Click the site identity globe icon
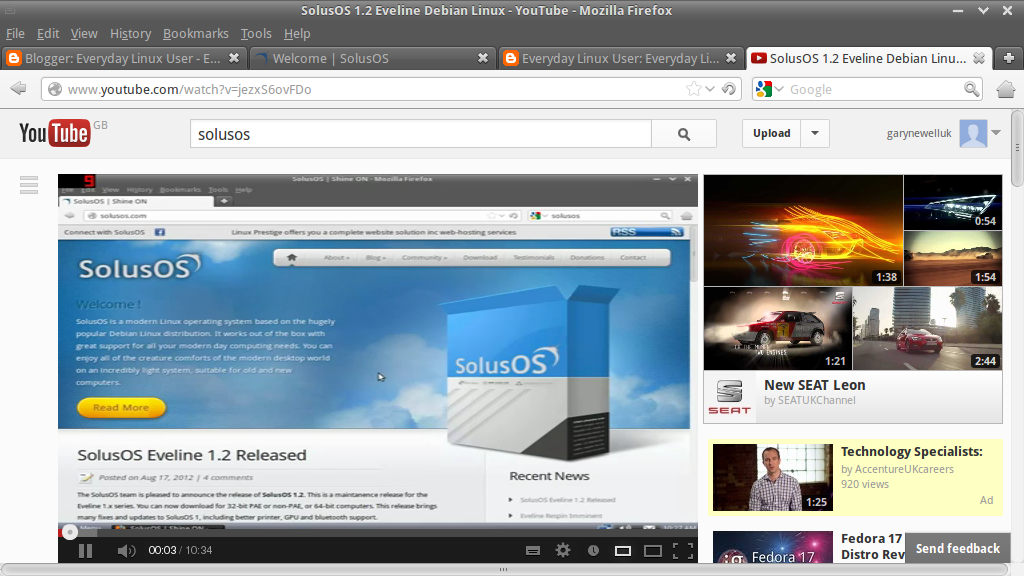 56,89
